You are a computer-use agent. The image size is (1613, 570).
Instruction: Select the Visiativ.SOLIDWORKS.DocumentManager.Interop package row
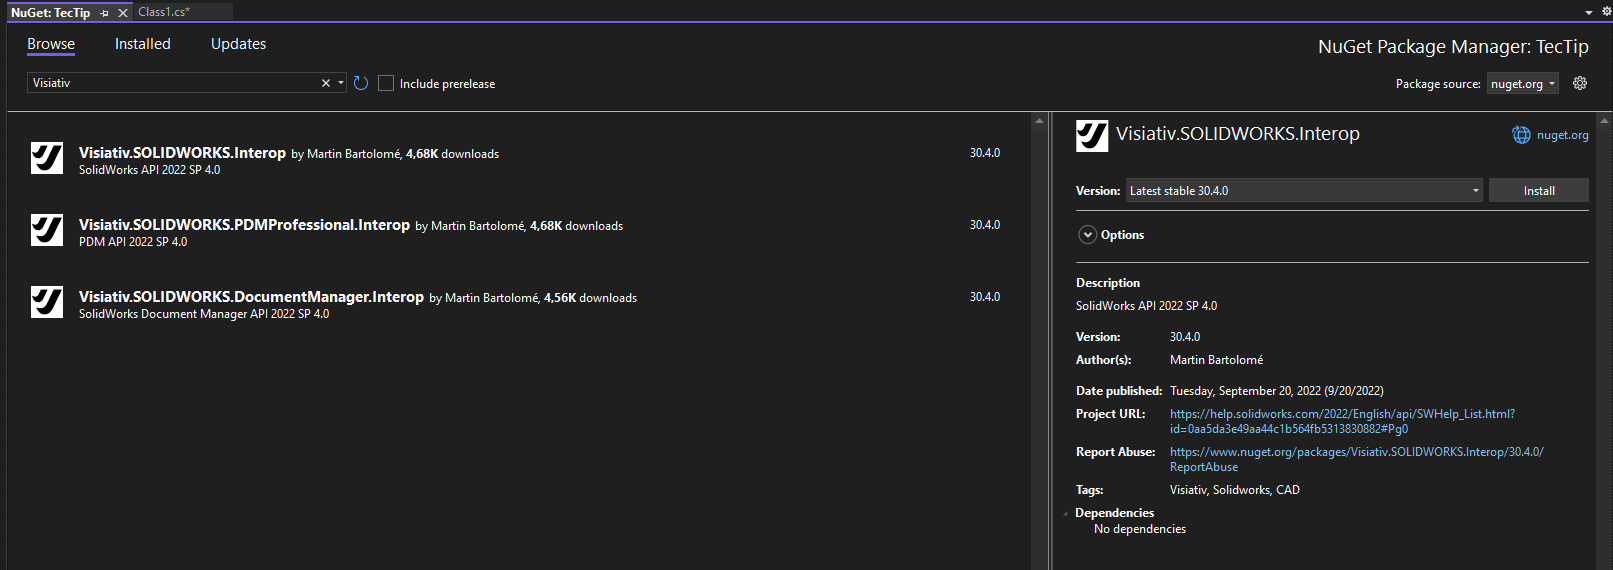coord(519,304)
